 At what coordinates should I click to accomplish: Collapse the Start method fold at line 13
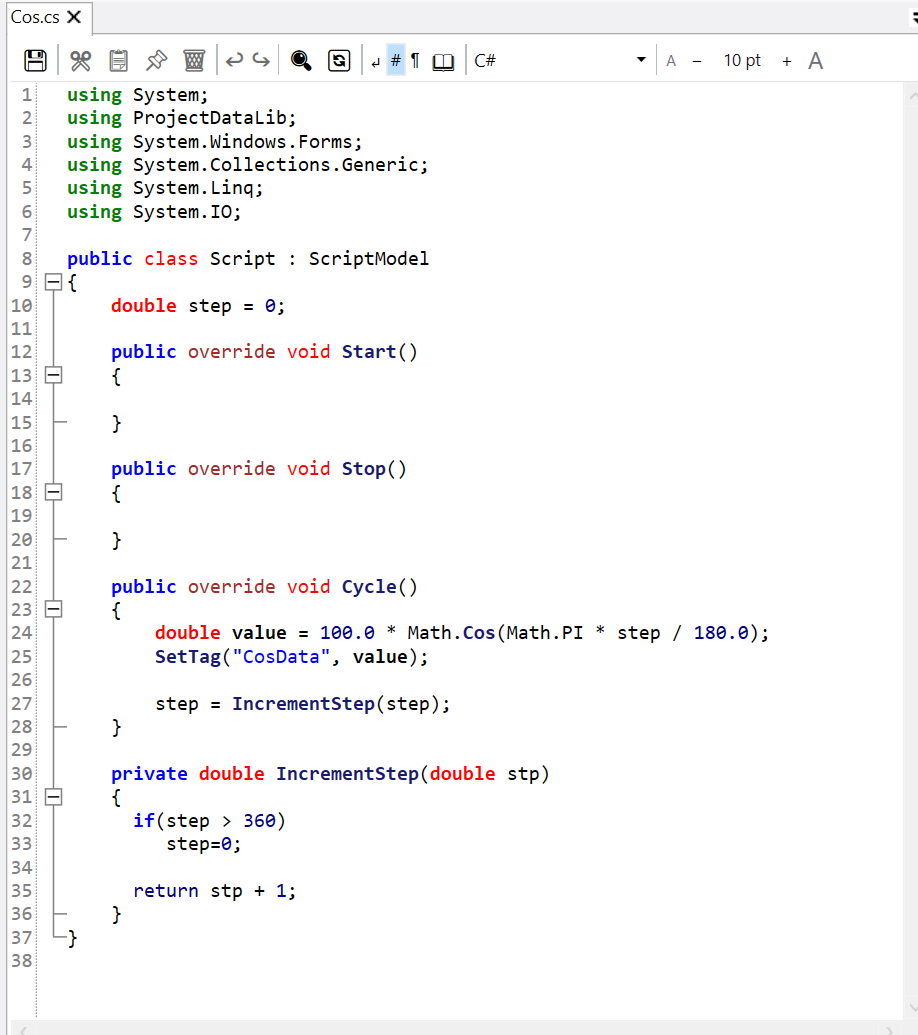point(53,376)
